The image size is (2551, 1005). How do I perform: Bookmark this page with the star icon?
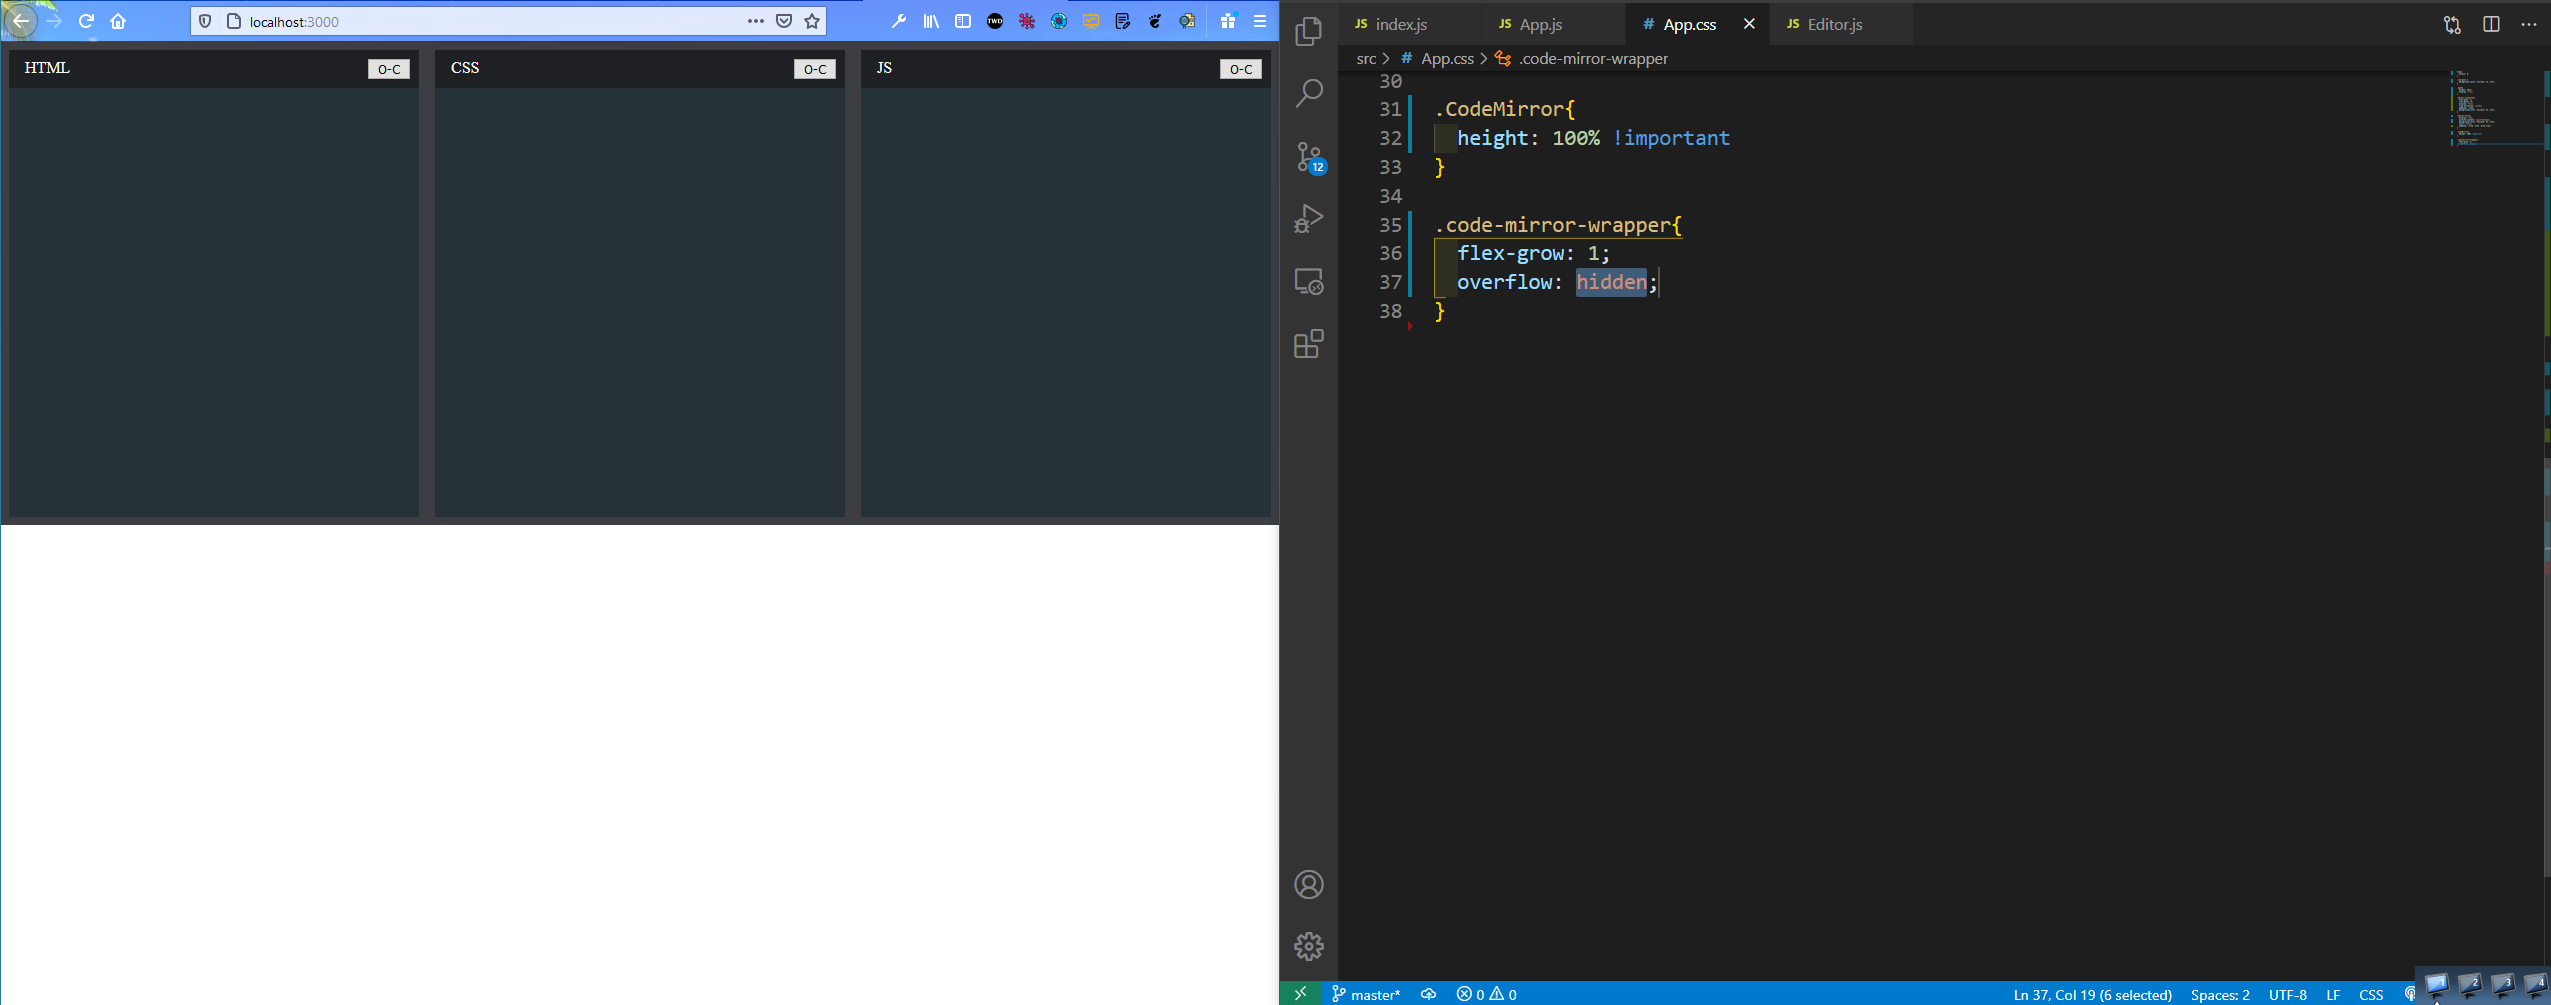coord(812,21)
